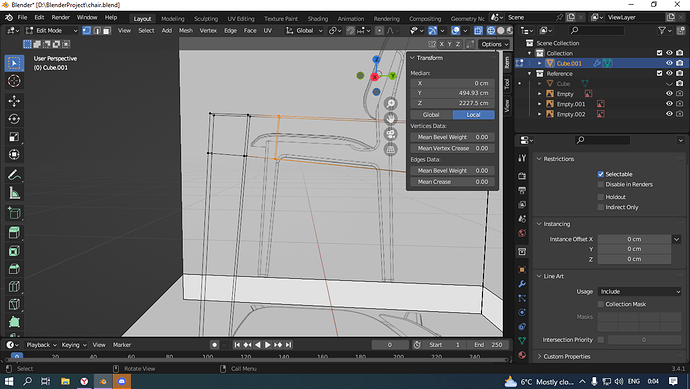Play the animation forward

click(x=268, y=345)
